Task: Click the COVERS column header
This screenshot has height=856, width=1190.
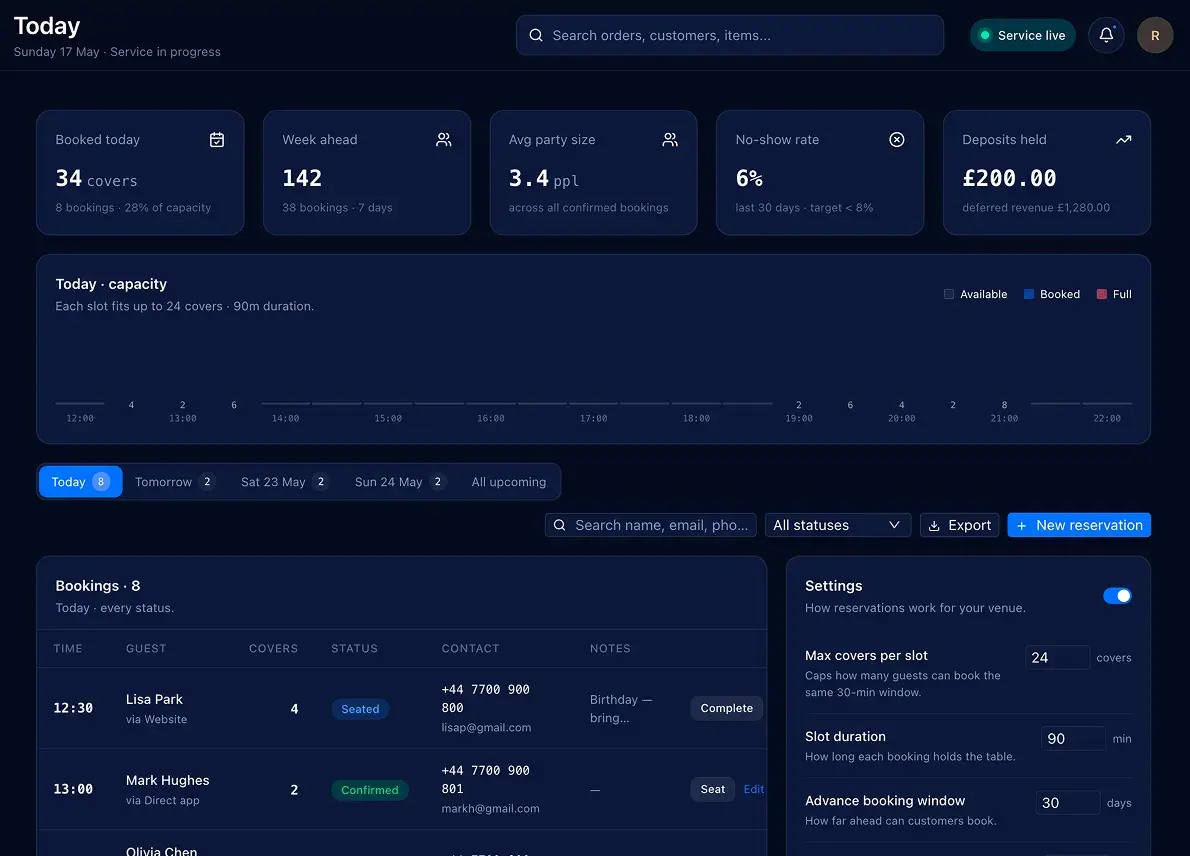Action: pos(273,648)
